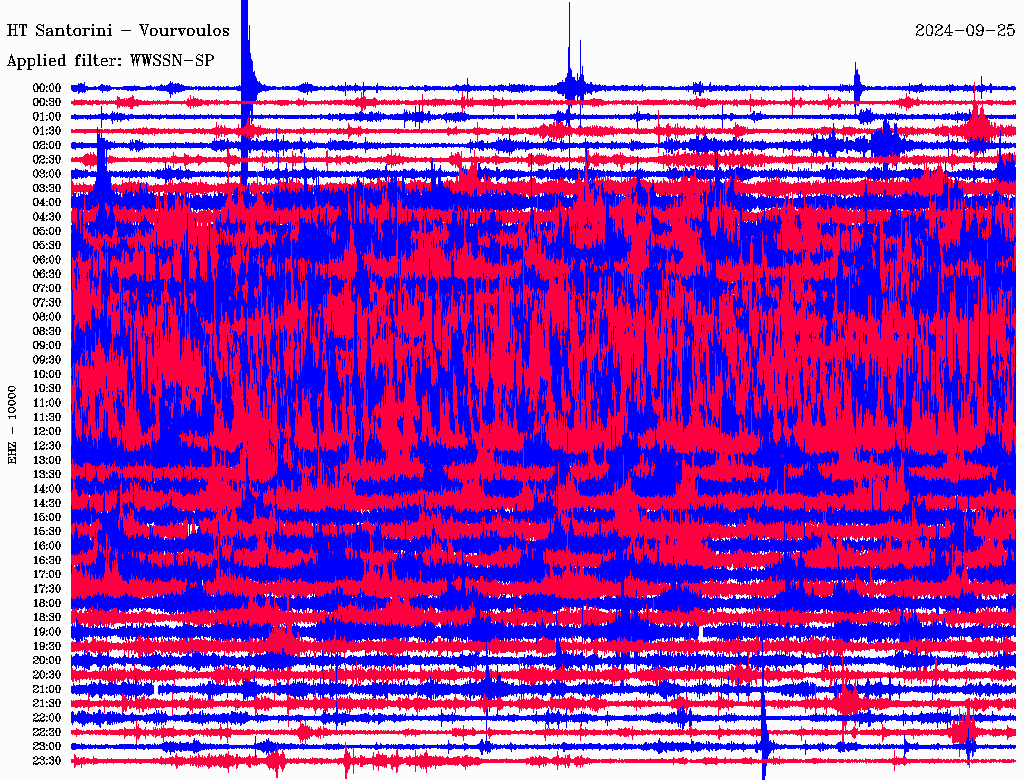
Task: Select the 02:30 time label
Action: 47,159
